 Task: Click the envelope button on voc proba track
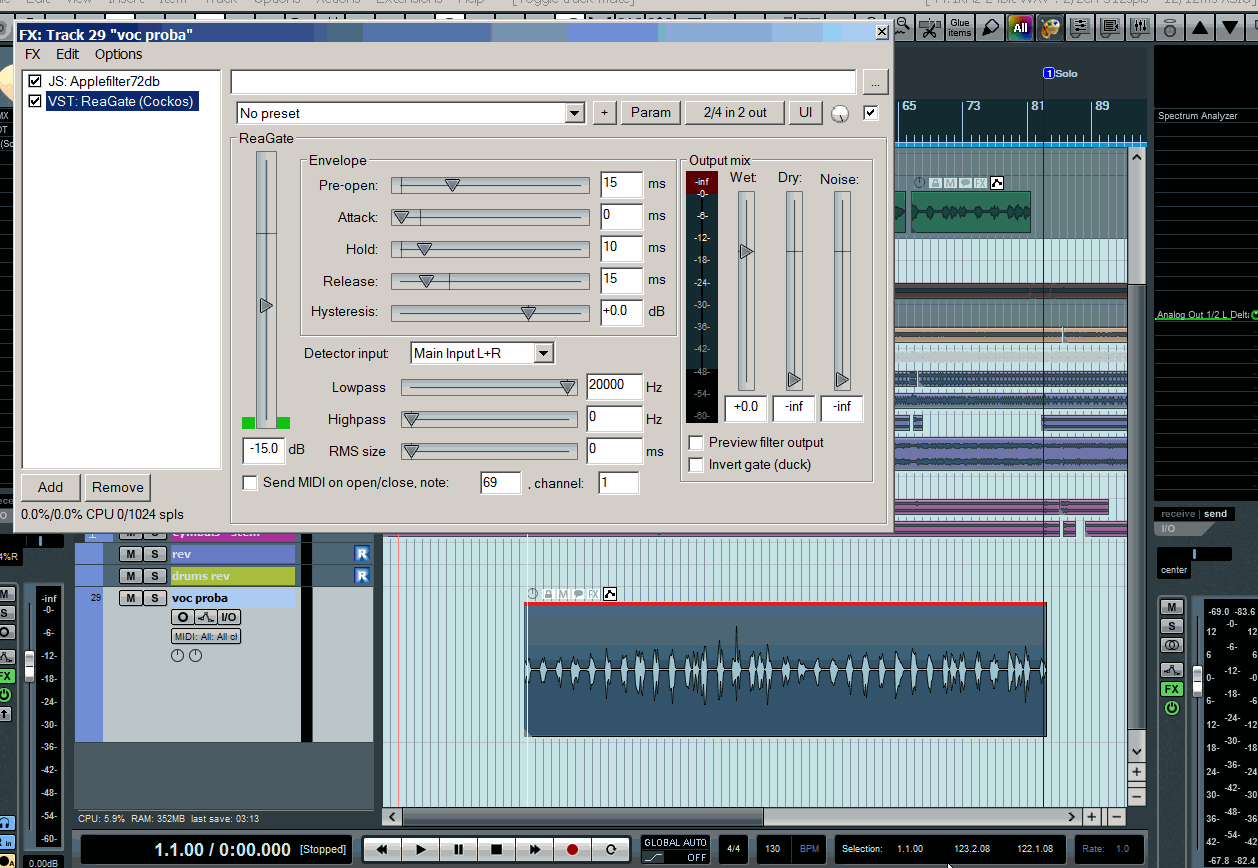click(x=206, y=617)
